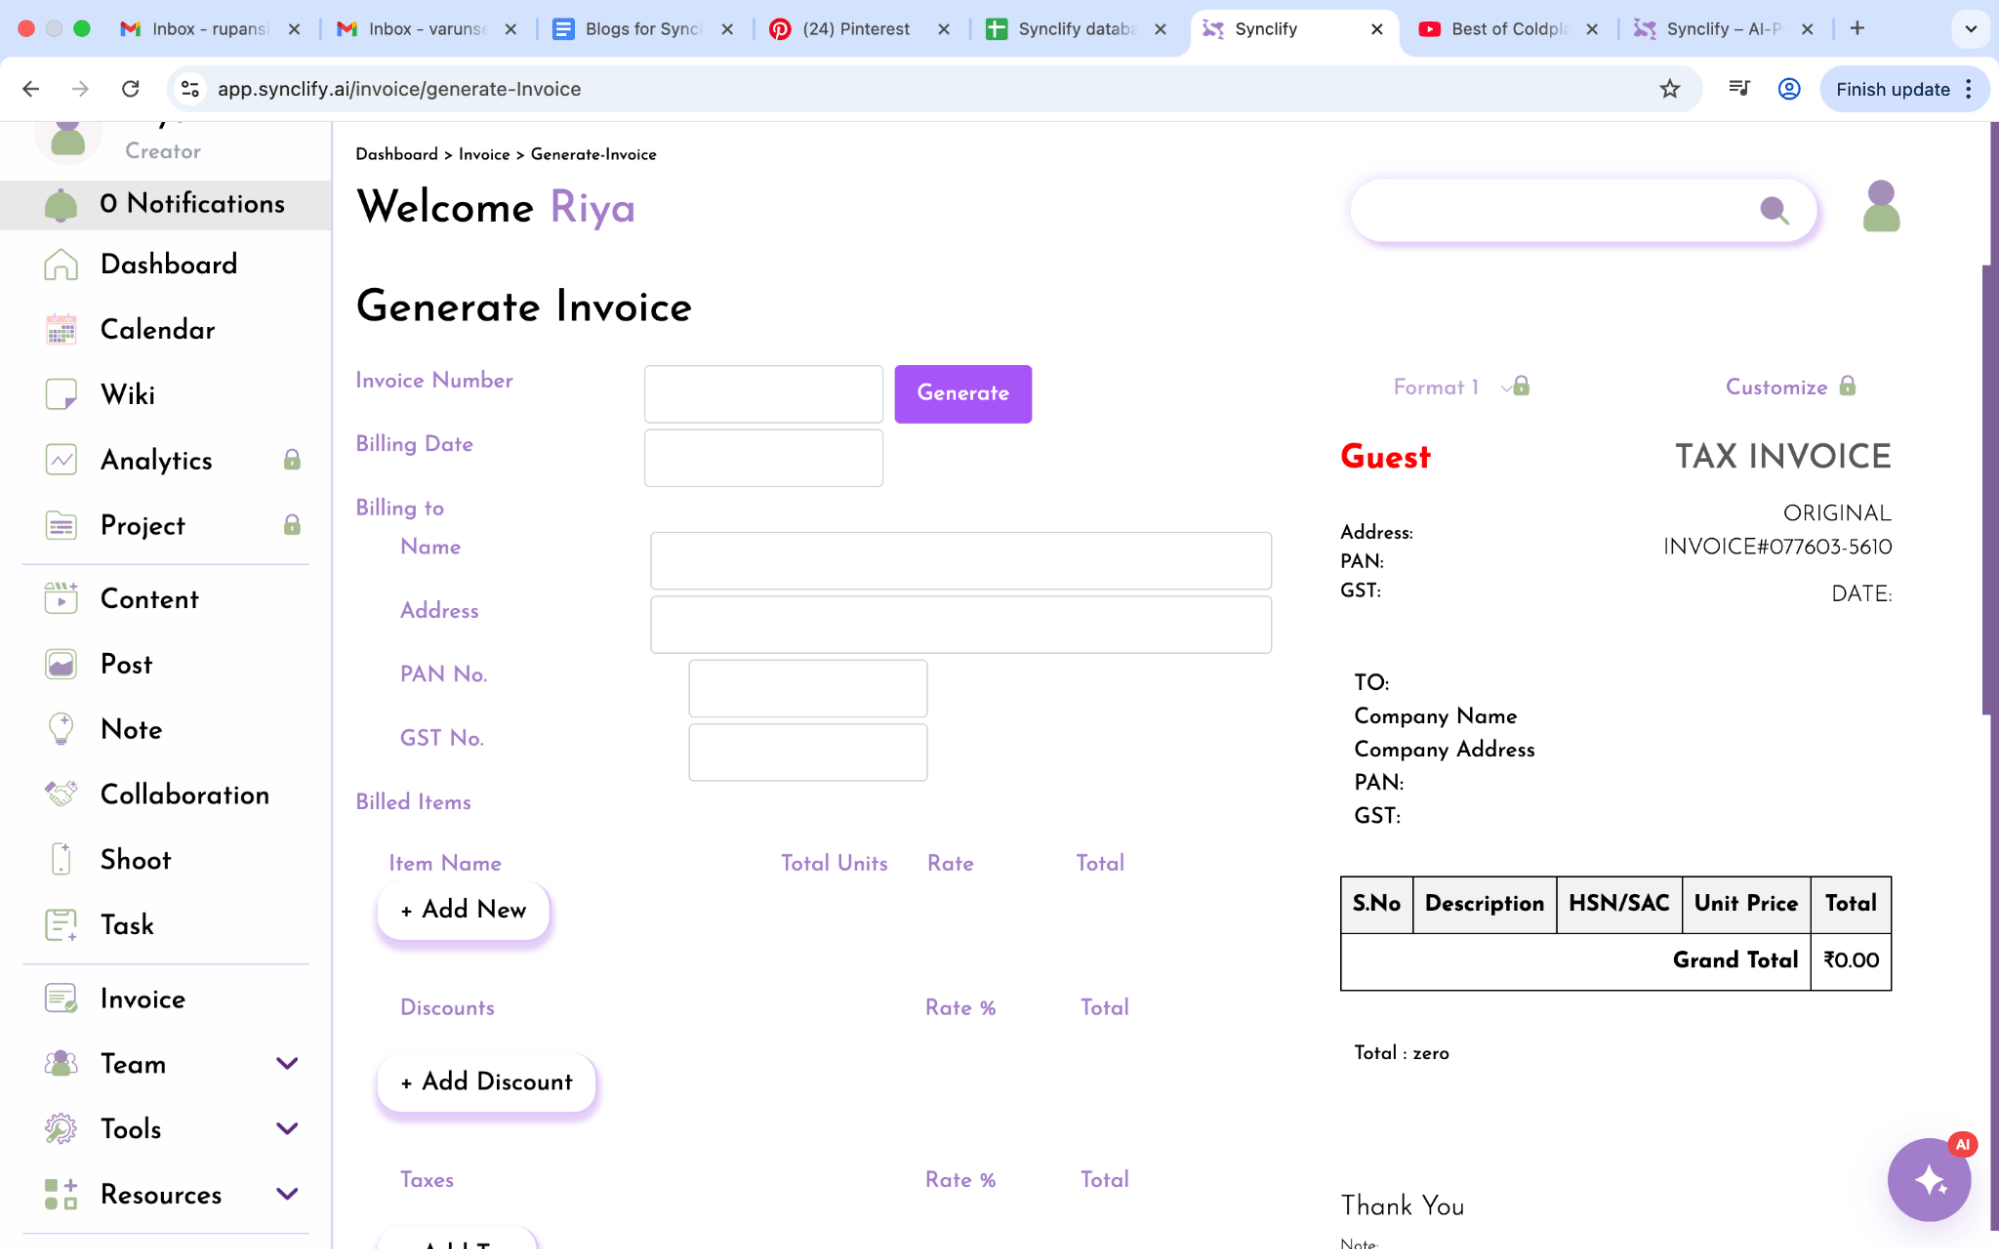The image size is (1999, 1250).
Task: Click the Add New item button
Action: [463, 910]
